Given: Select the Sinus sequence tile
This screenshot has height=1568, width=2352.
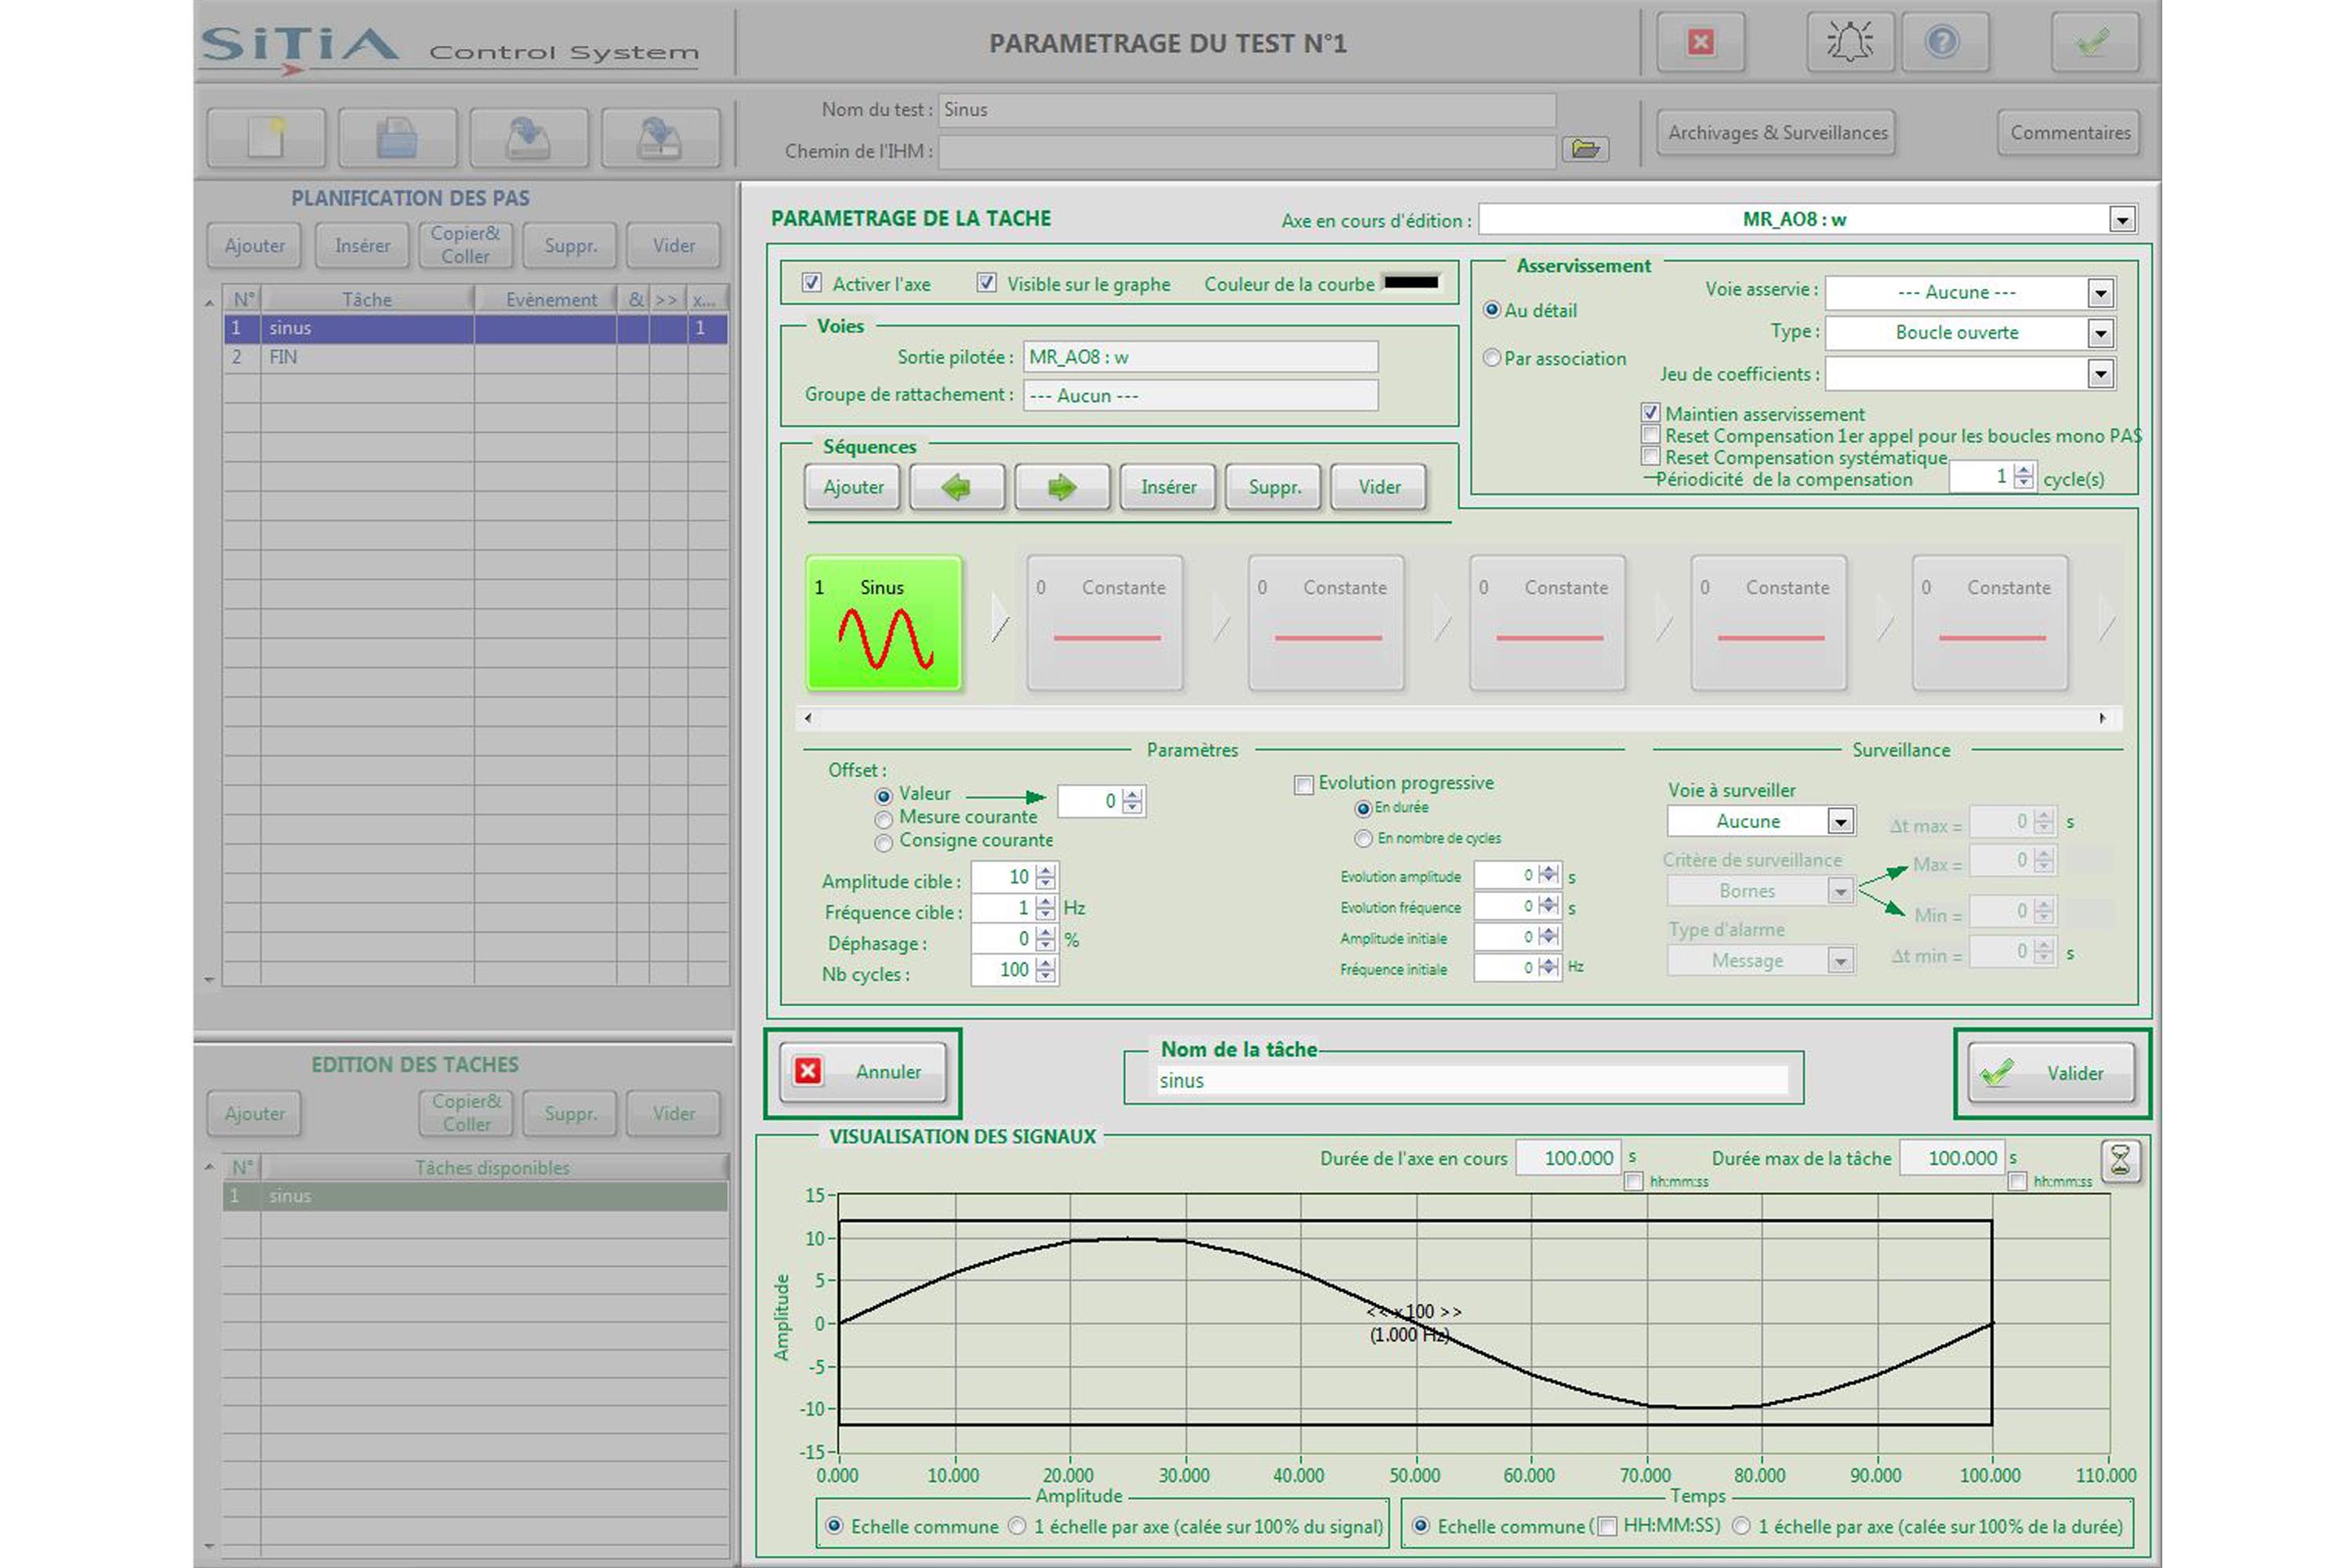Looking at the screenshot, I should point(884,623).
